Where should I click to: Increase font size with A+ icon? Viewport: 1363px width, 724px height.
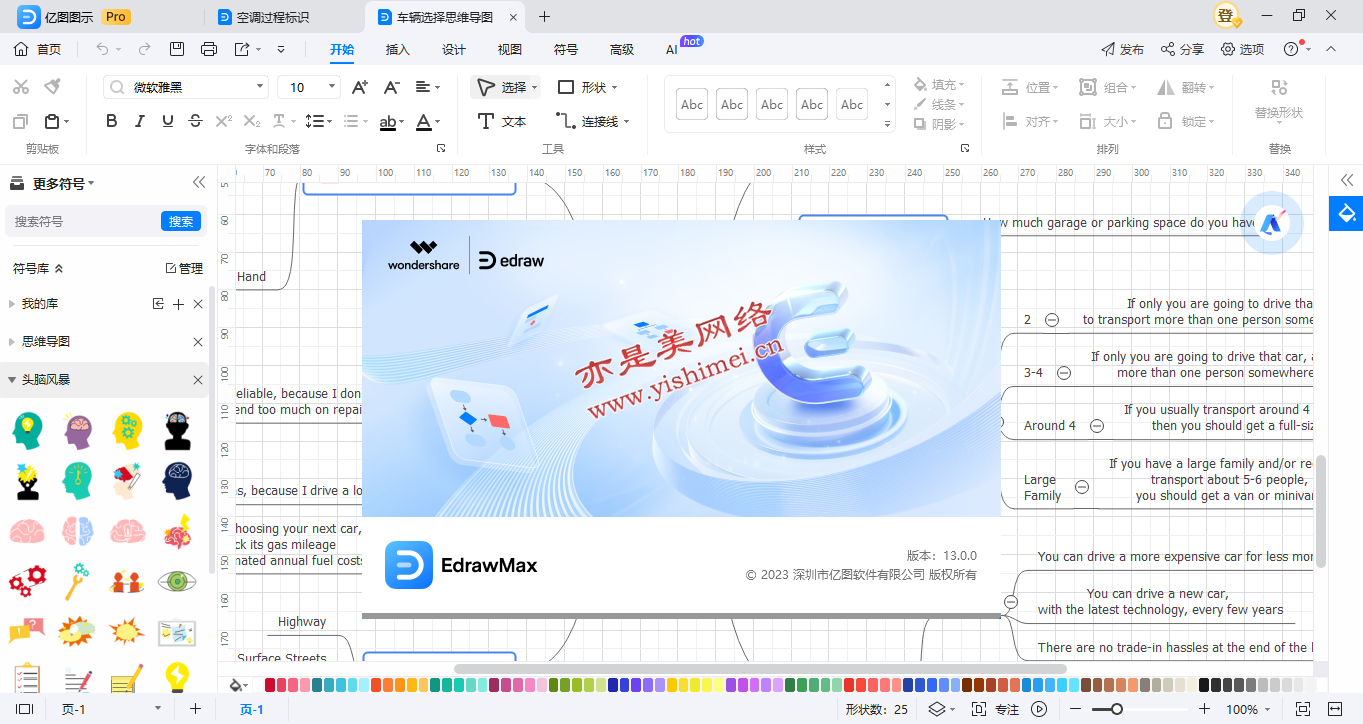[x=360, y=87]
